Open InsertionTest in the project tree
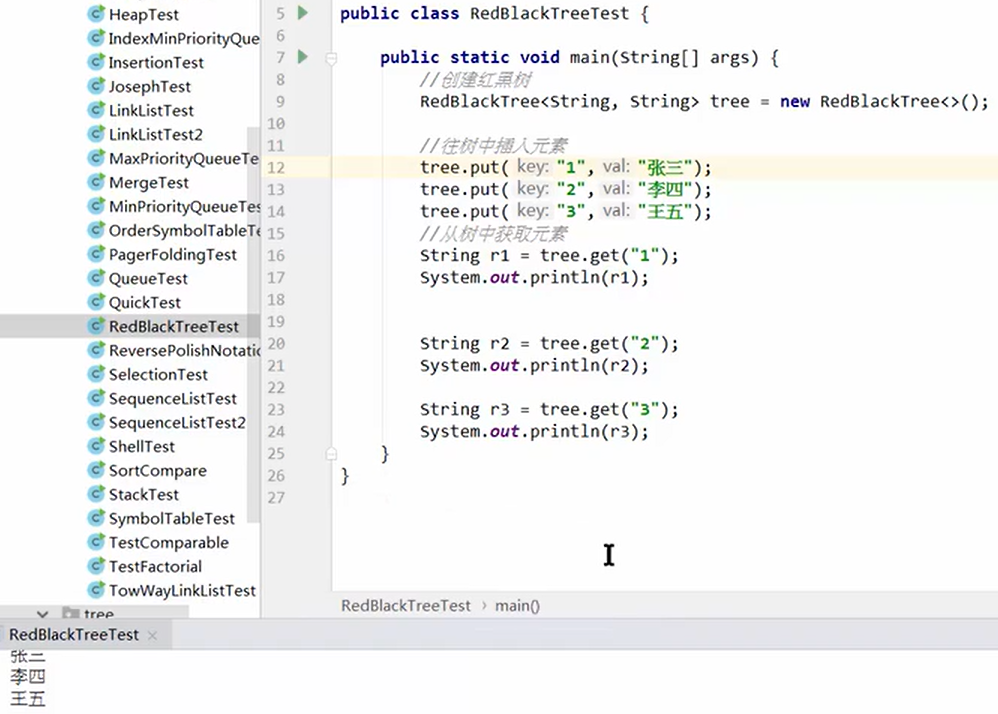The image size is (998, 714). click(x=156, y=62)
